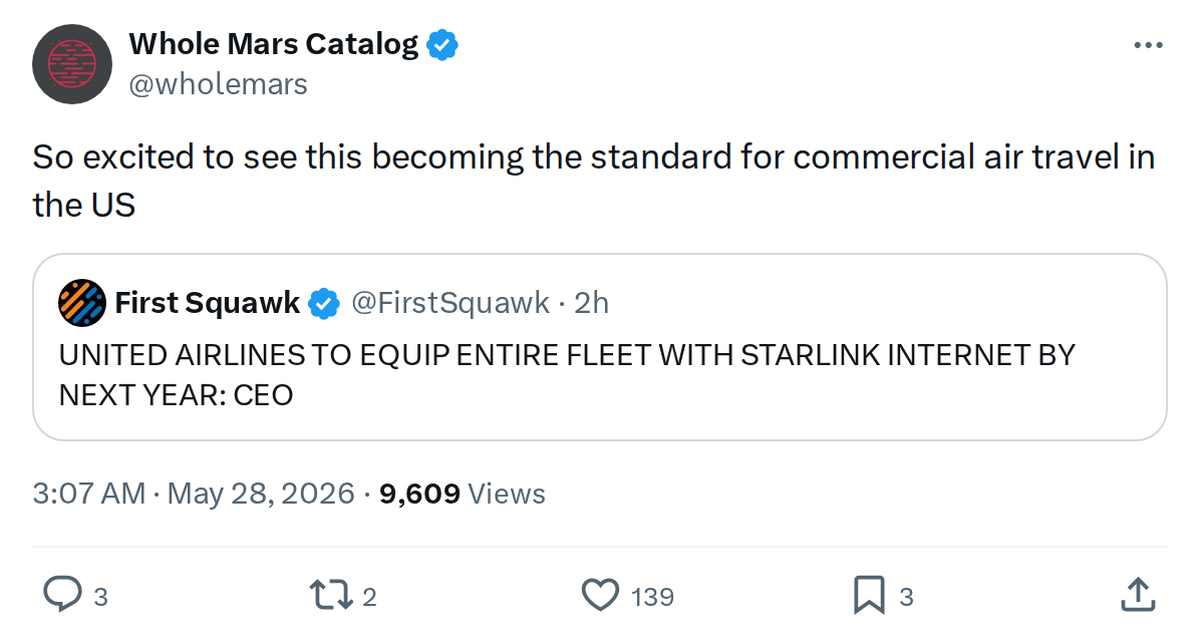Image resolution: width=1200 pixels, height=642 pixels.
Task: Click the blue verified badge beside Whole Mars Catalog
Action: (443, 44)
